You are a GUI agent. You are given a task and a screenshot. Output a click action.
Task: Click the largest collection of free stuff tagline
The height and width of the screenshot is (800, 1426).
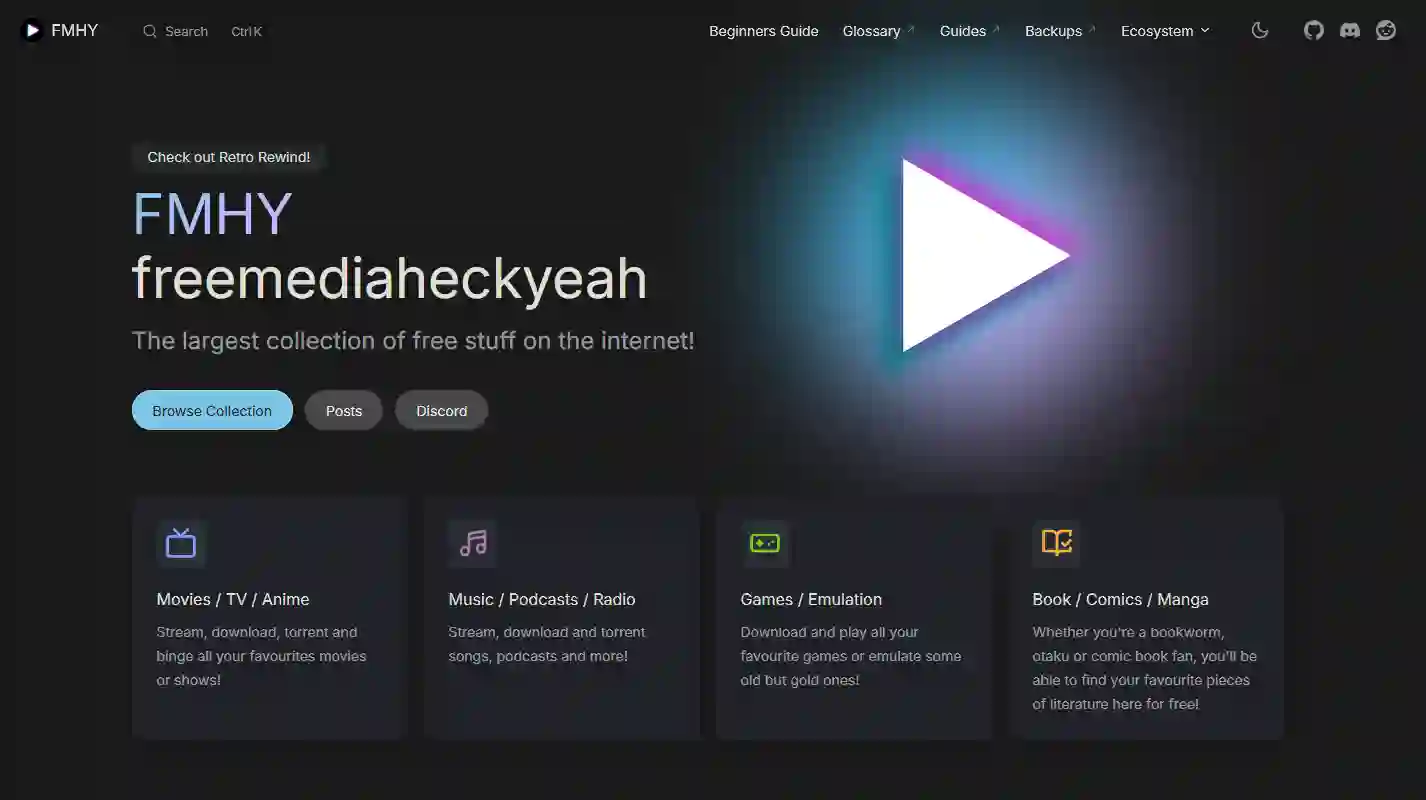(413, 341)
